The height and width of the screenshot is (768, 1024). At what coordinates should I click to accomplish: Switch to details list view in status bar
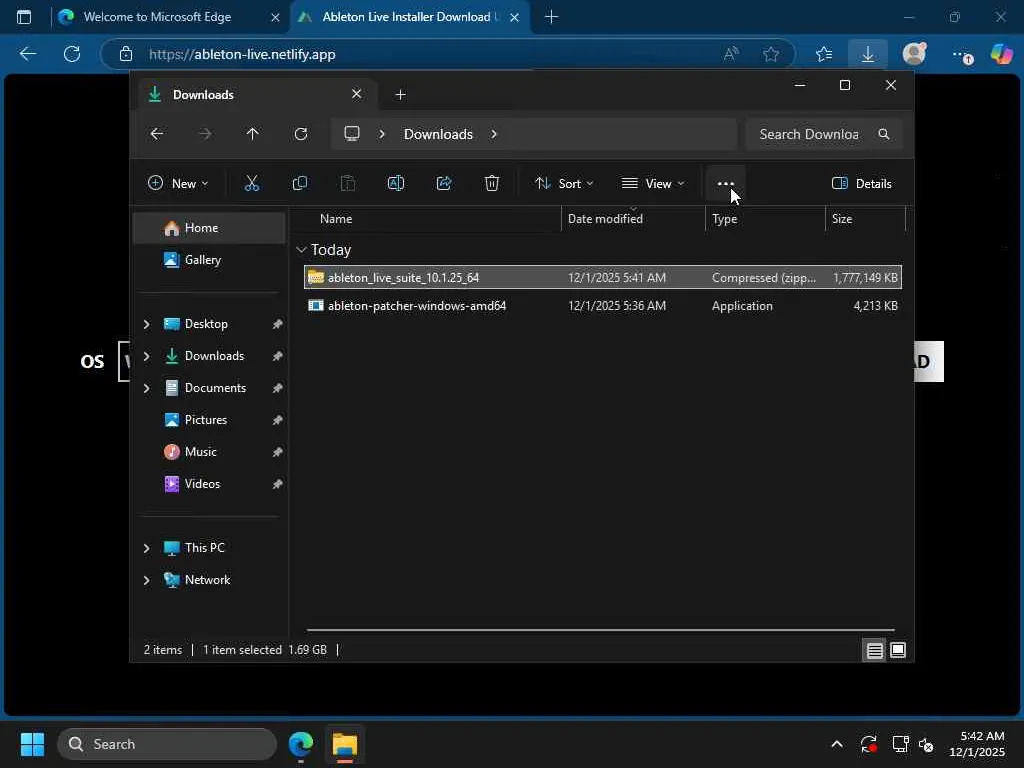(874, 650)
